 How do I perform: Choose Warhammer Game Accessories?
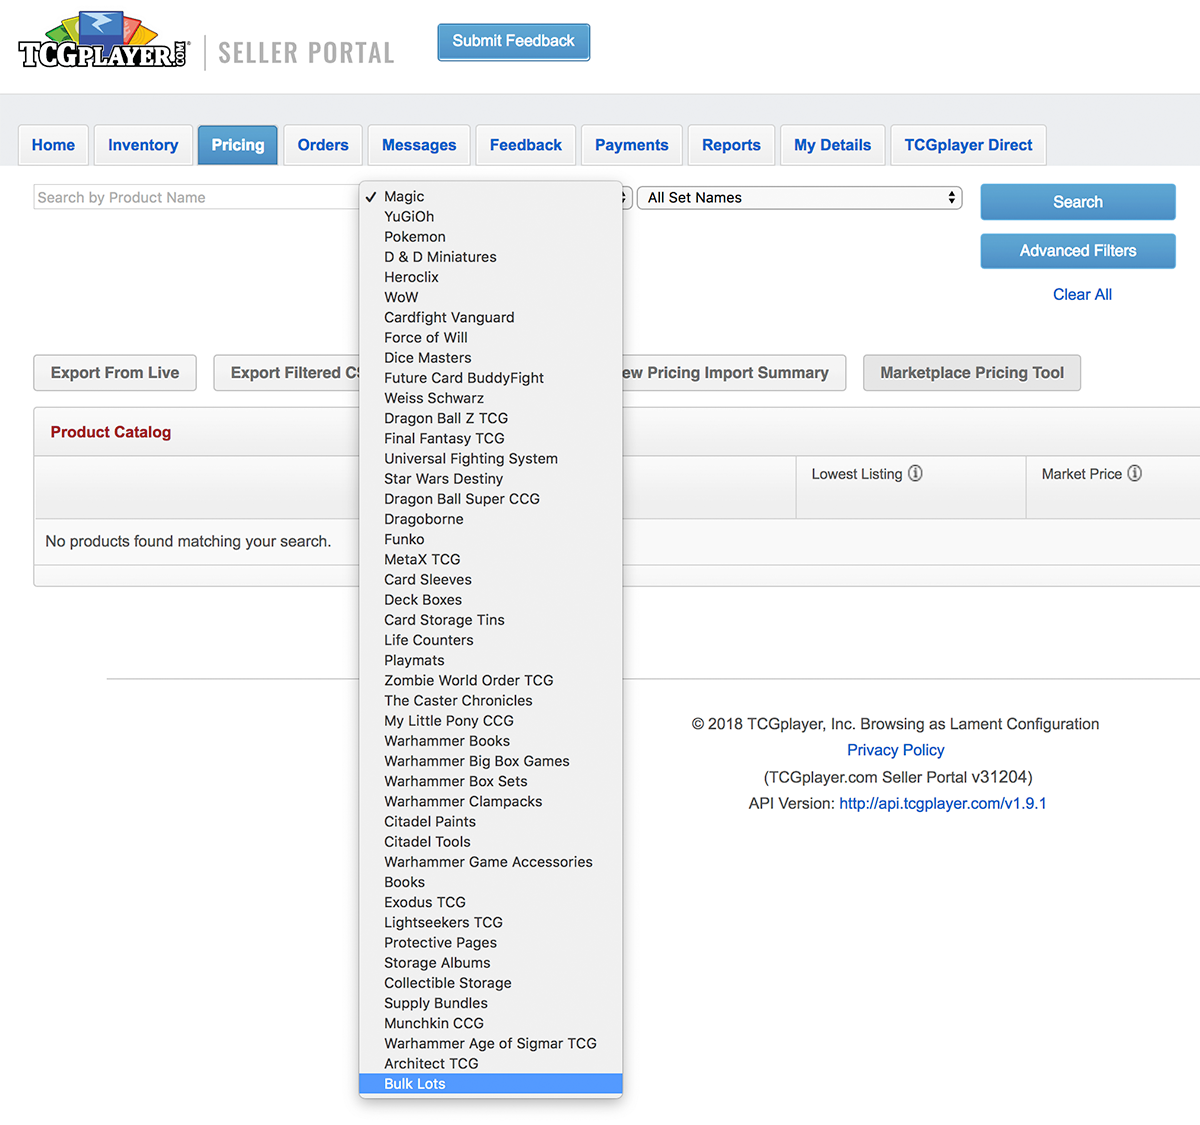(491, 862)
